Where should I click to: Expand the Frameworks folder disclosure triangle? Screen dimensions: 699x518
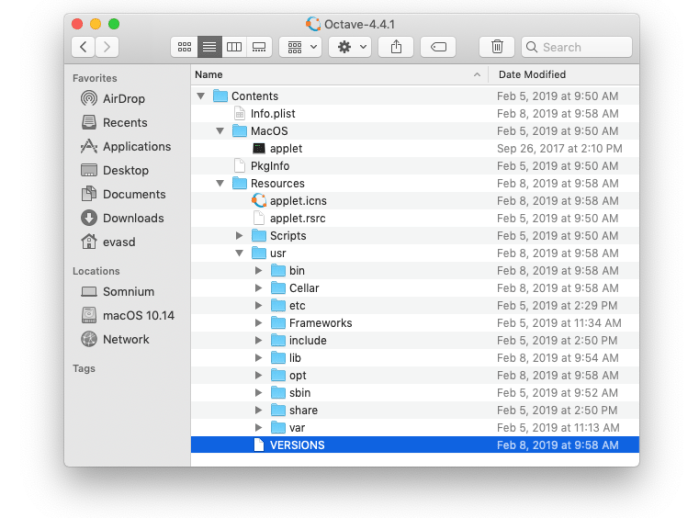259,323
